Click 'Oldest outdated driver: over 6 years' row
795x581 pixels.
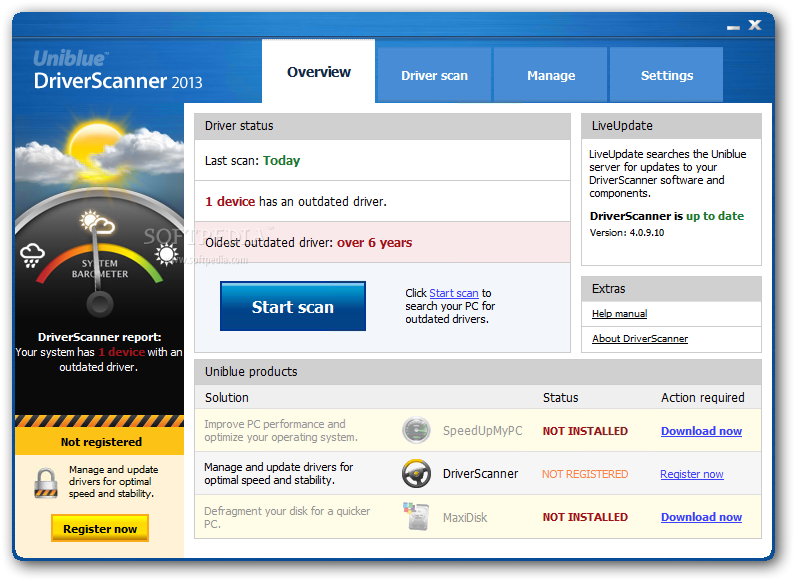382,243
